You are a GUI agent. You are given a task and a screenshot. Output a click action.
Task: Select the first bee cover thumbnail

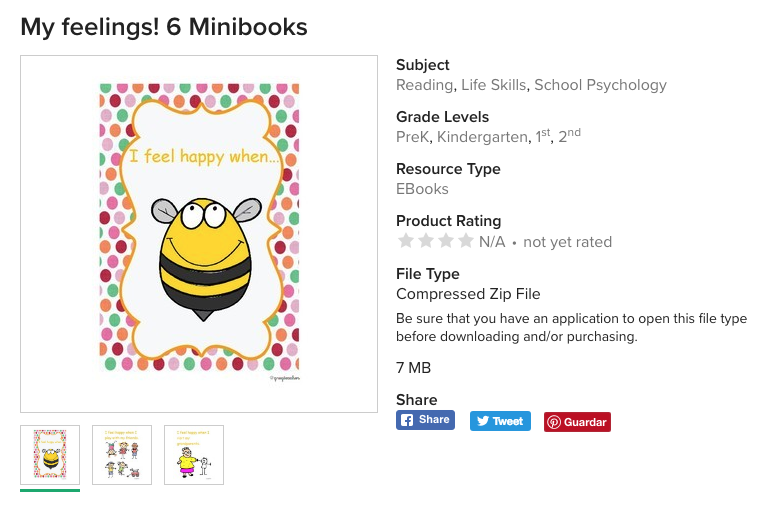[x=50, y=455]
